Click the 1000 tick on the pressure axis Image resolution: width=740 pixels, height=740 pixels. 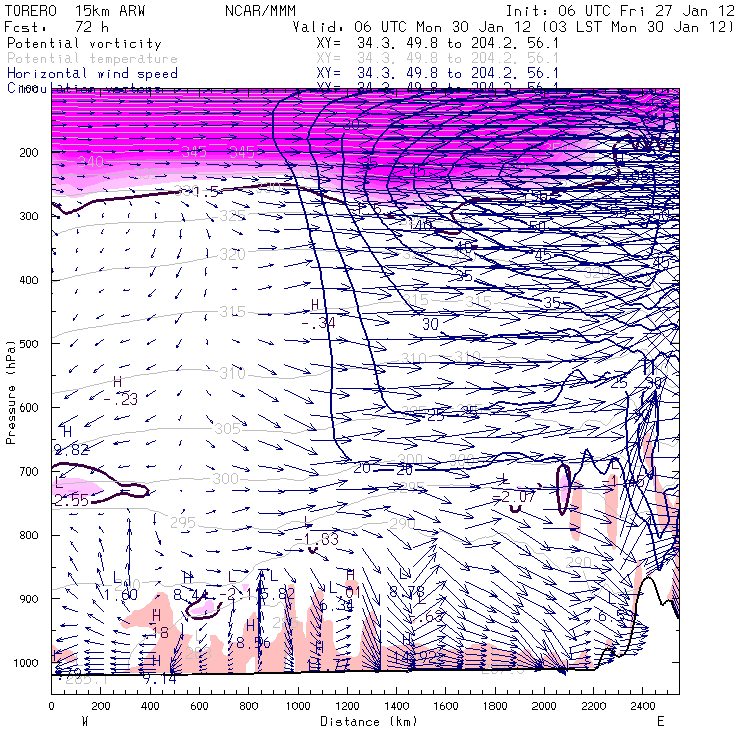(26, 663)
